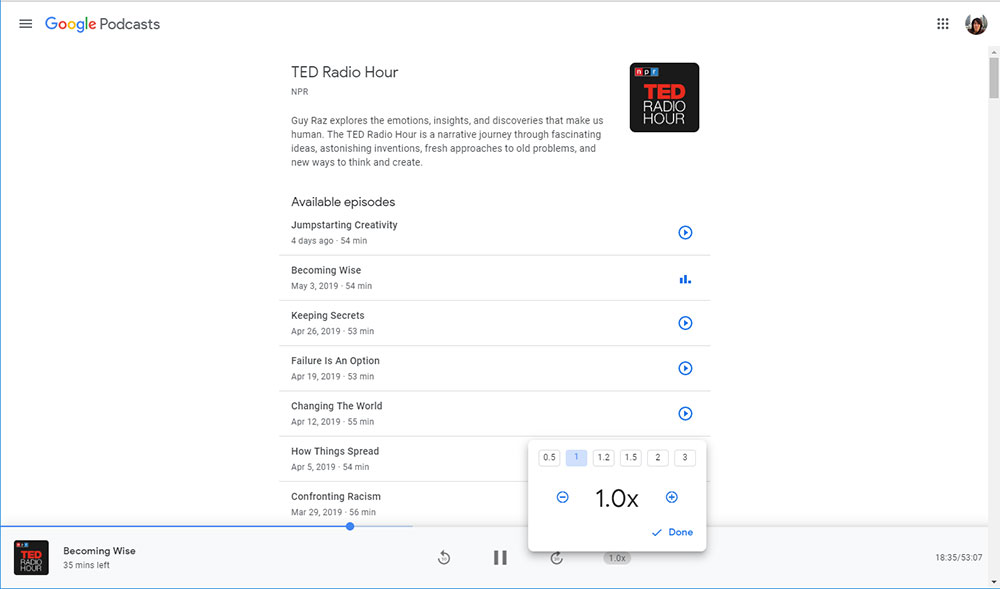Click the playback progress slider handle

coord(350,527)
